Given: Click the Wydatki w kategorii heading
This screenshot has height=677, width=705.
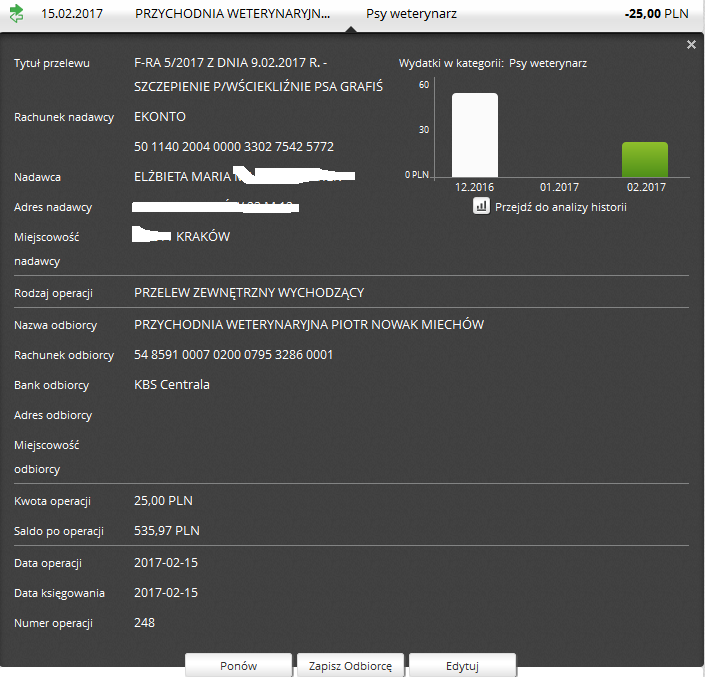Looking at the screenshot, I should click(450, 63).
